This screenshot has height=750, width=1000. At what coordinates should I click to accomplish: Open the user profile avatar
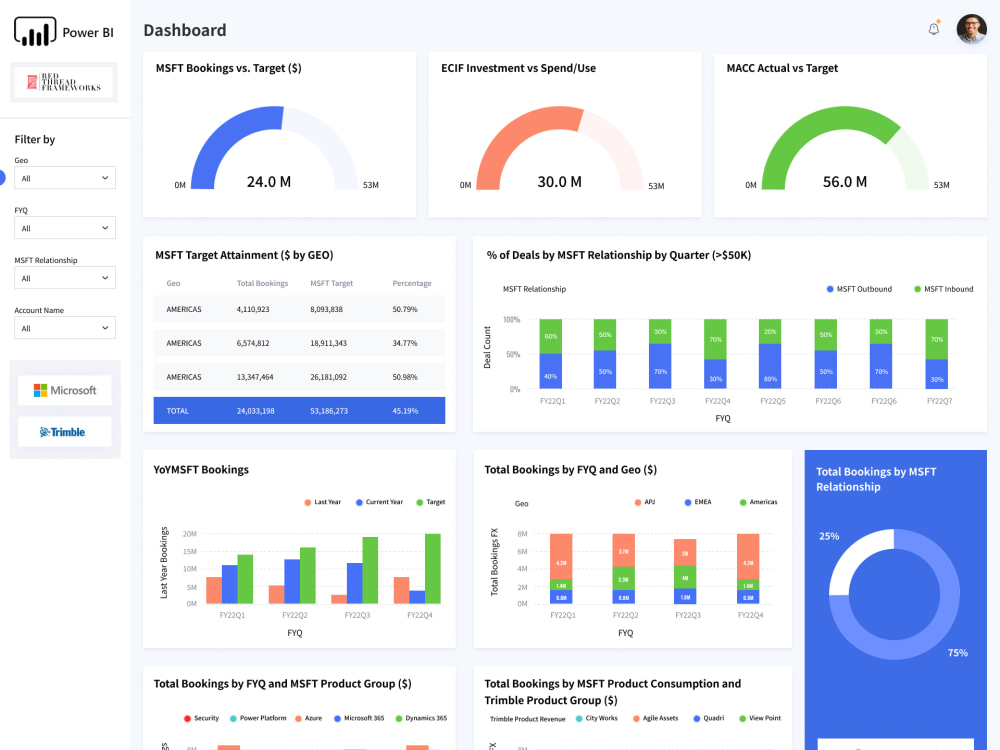coord(971,29)
